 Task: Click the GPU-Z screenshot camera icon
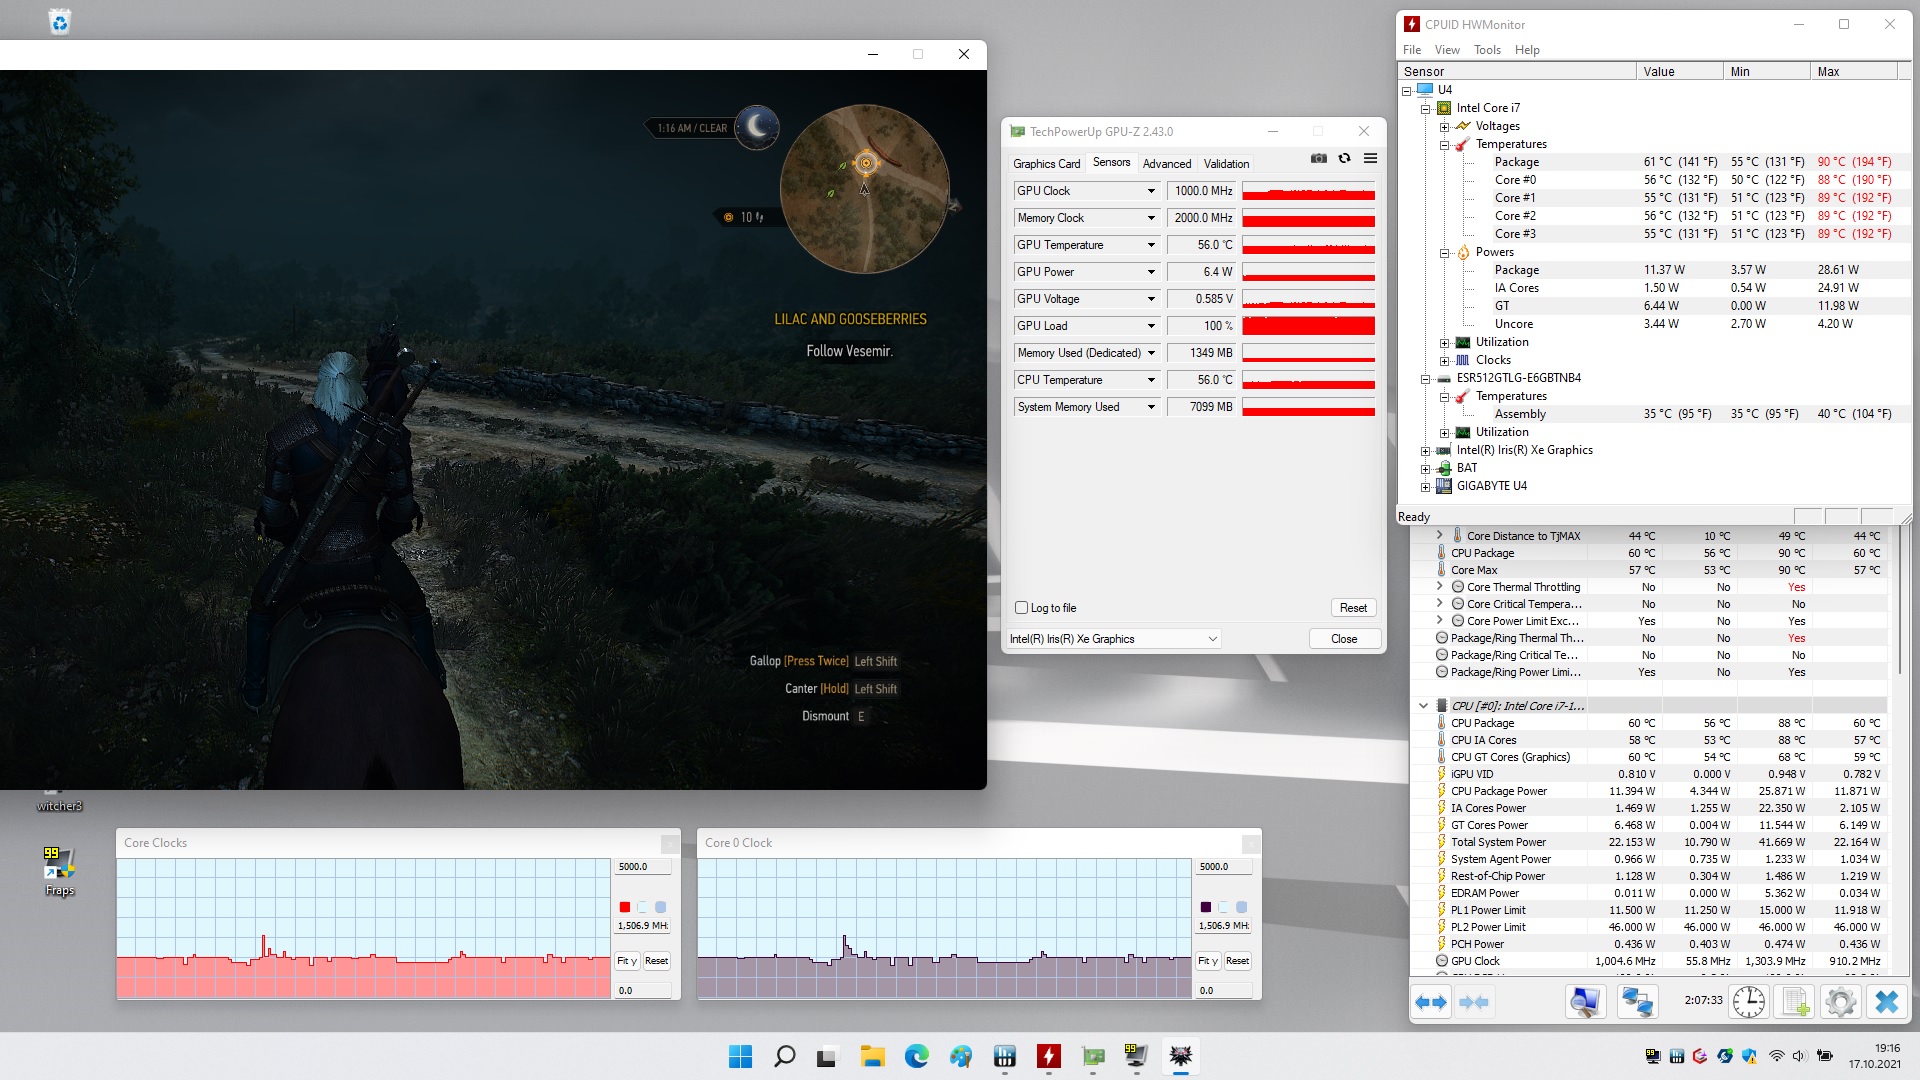[x=1319, y=158]
